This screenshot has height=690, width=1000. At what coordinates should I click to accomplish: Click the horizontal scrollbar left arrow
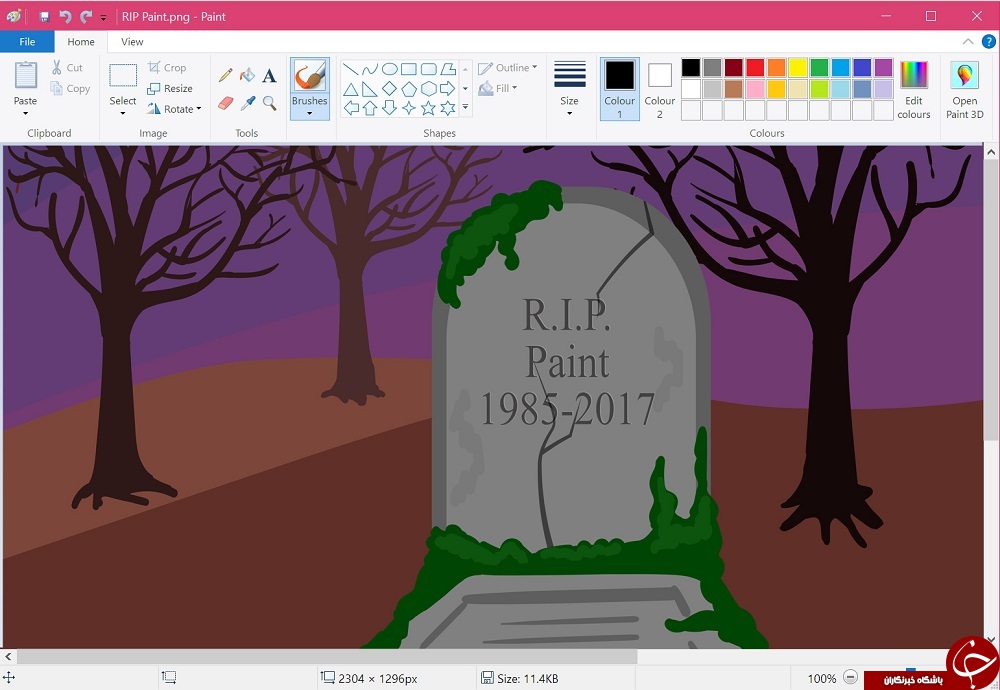pos(8,656)
